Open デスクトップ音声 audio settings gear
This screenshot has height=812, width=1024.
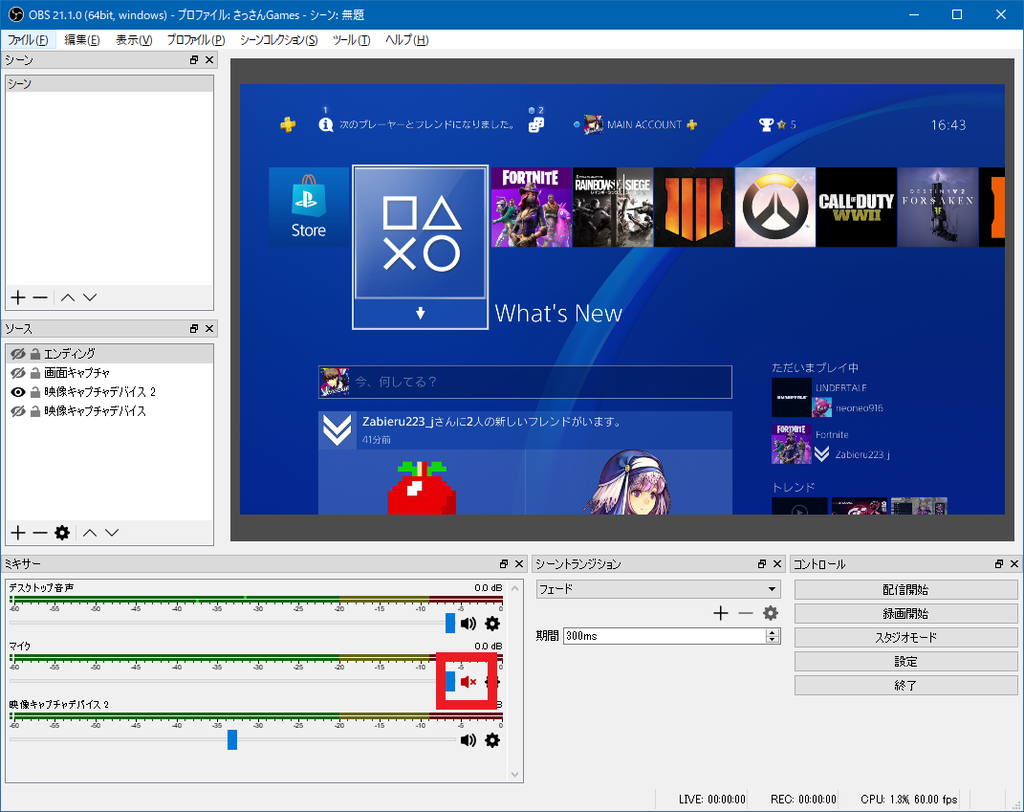[x=492, y=624]
